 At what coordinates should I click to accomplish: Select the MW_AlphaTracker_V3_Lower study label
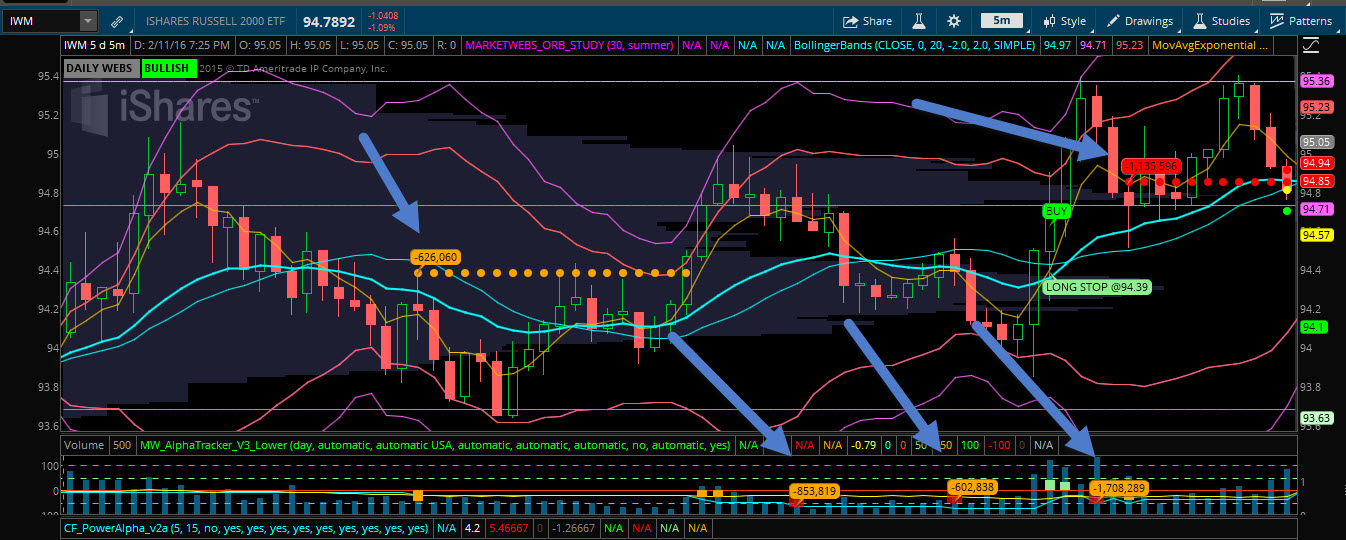coord(435,444)
